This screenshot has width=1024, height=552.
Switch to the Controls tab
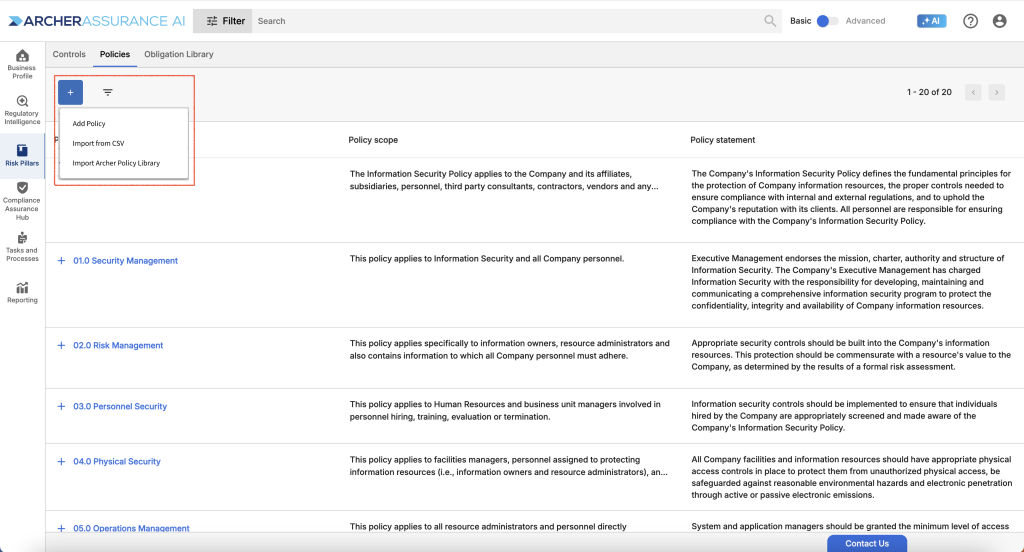pyautogui.click(x=69, y=54)
